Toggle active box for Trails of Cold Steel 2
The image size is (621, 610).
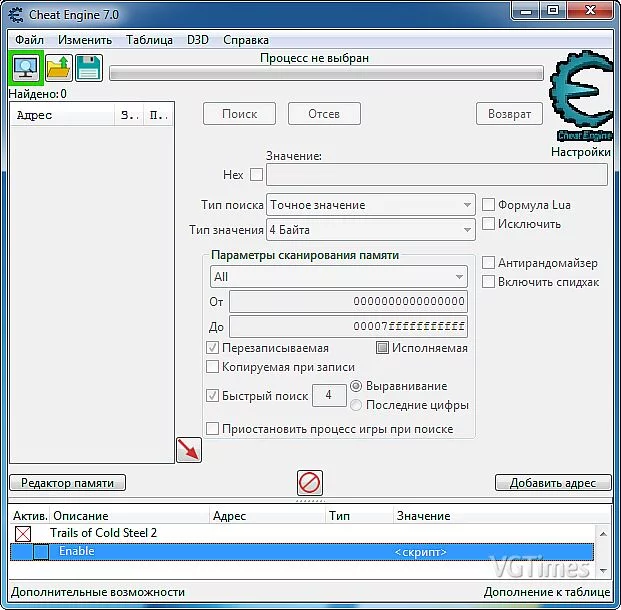[23, 534]
